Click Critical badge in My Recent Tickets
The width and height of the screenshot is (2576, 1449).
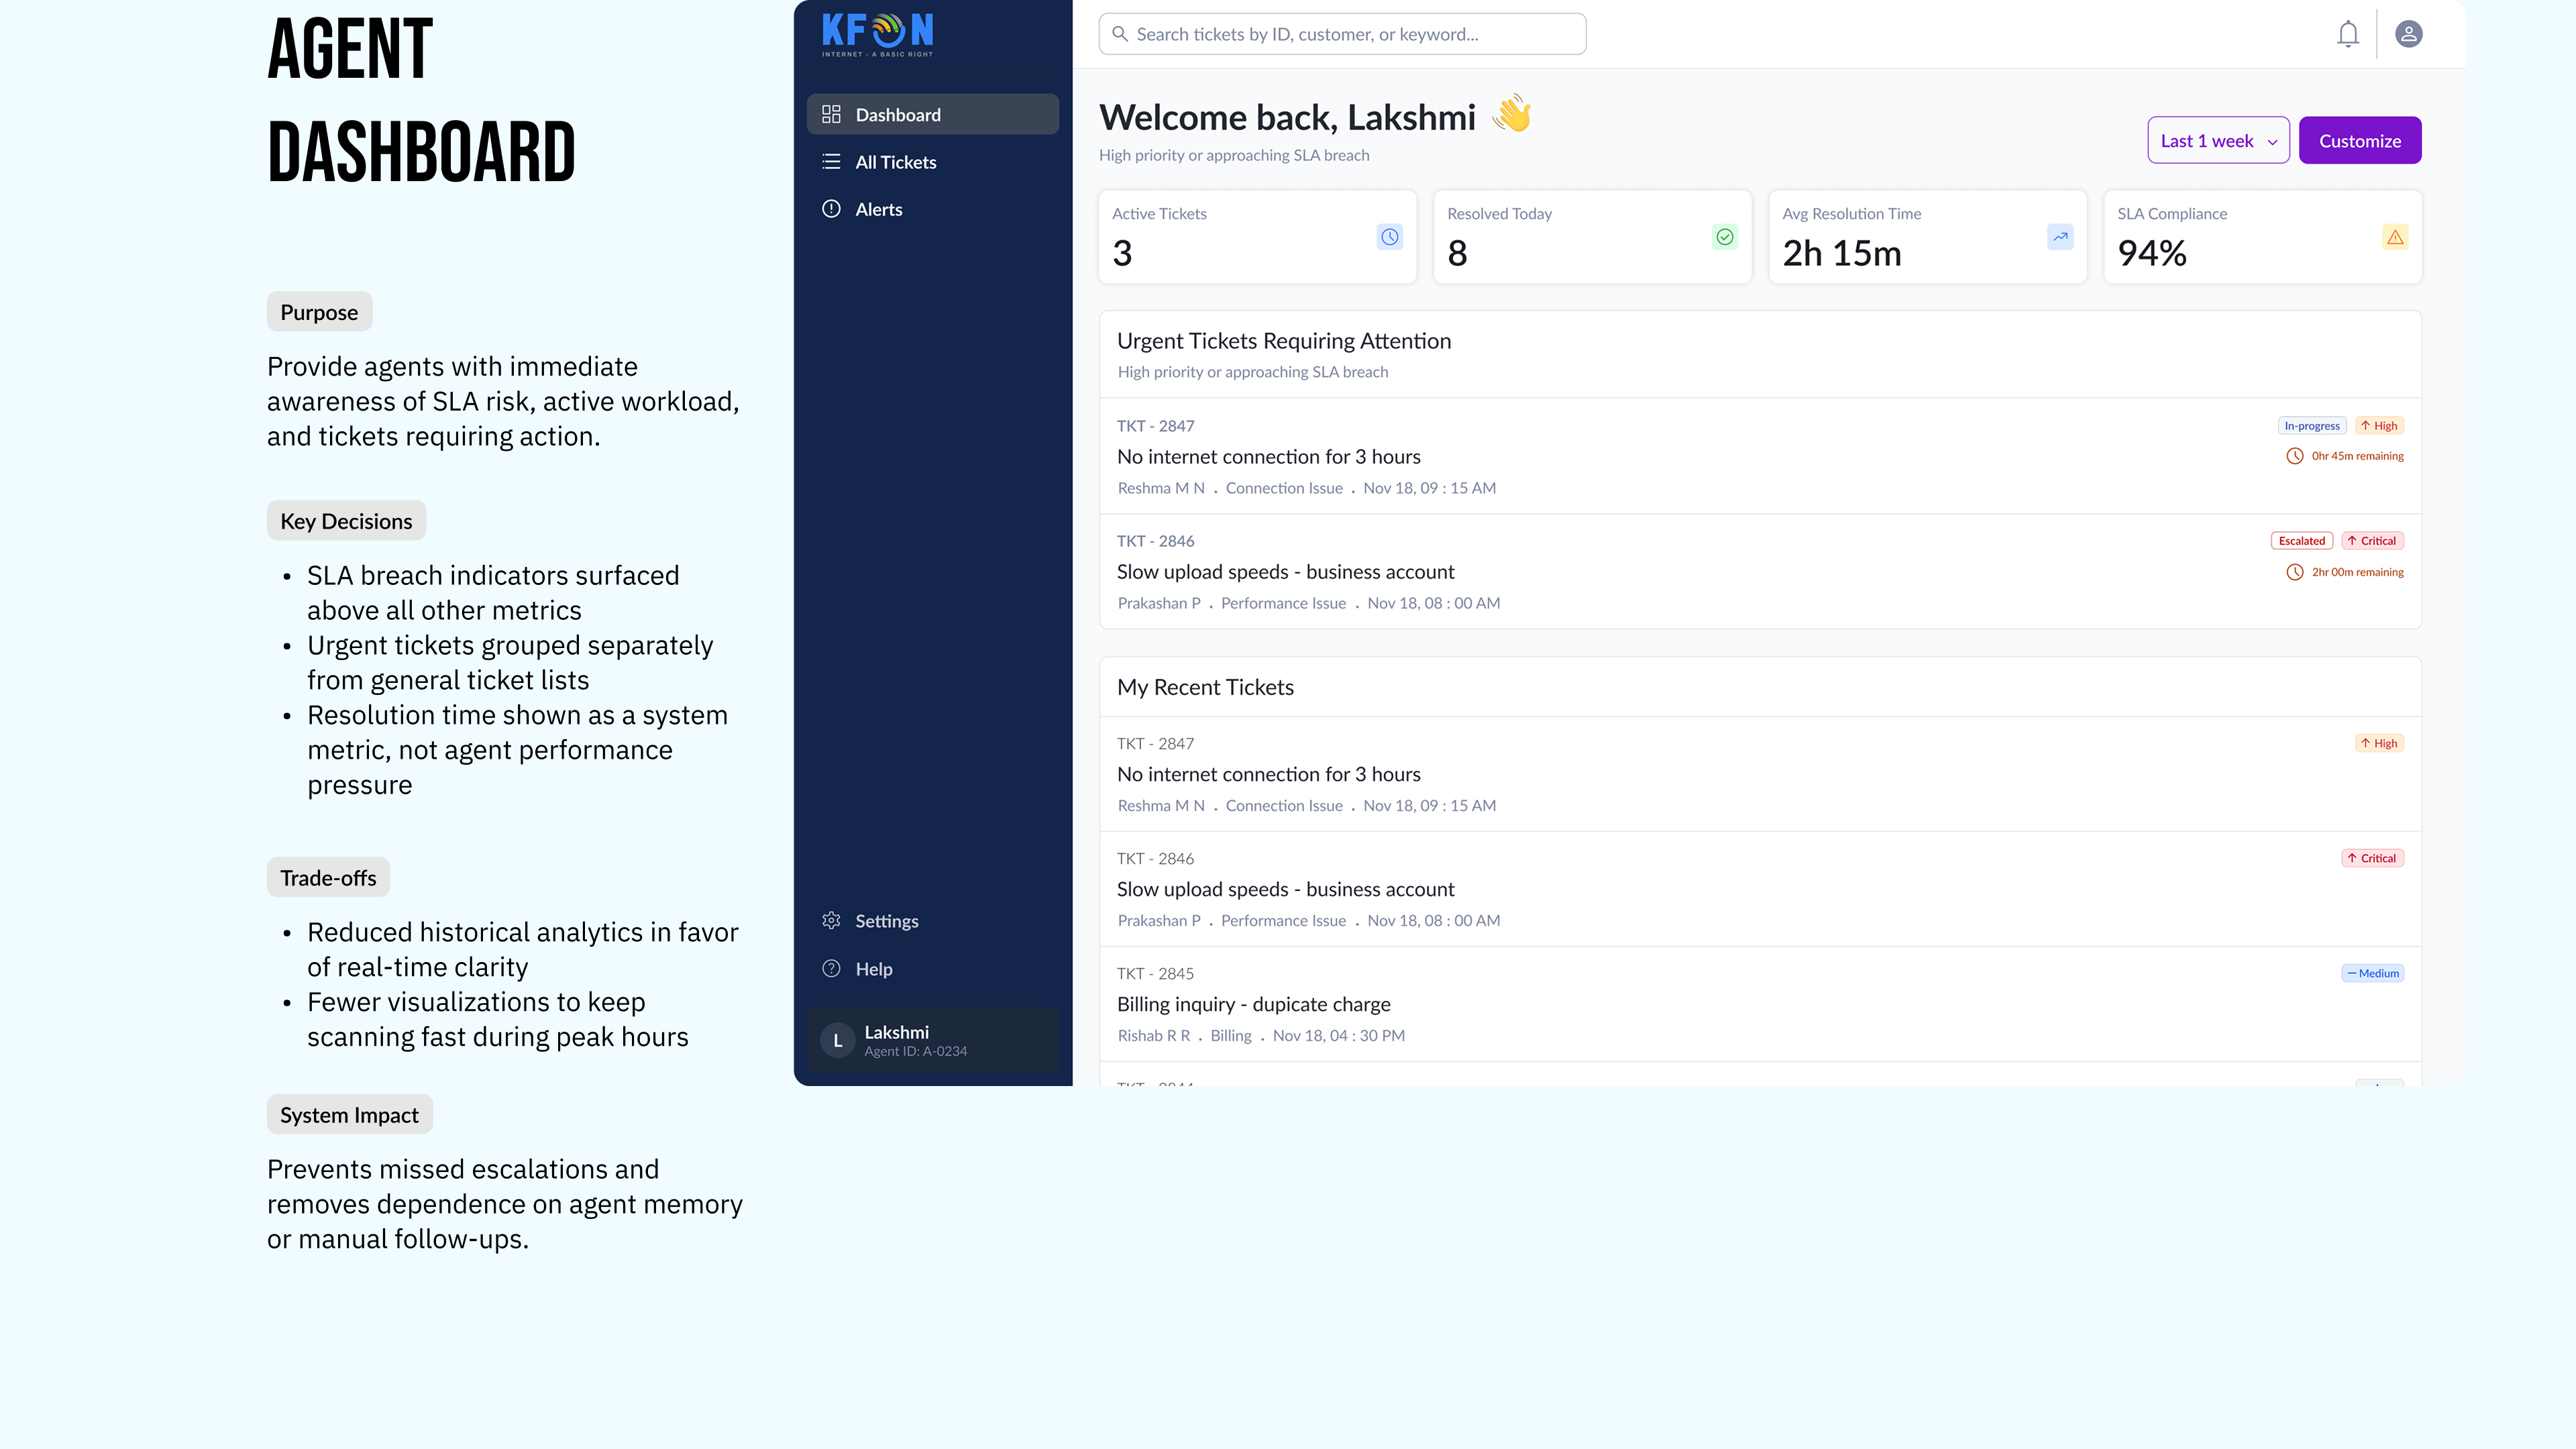2373,858
